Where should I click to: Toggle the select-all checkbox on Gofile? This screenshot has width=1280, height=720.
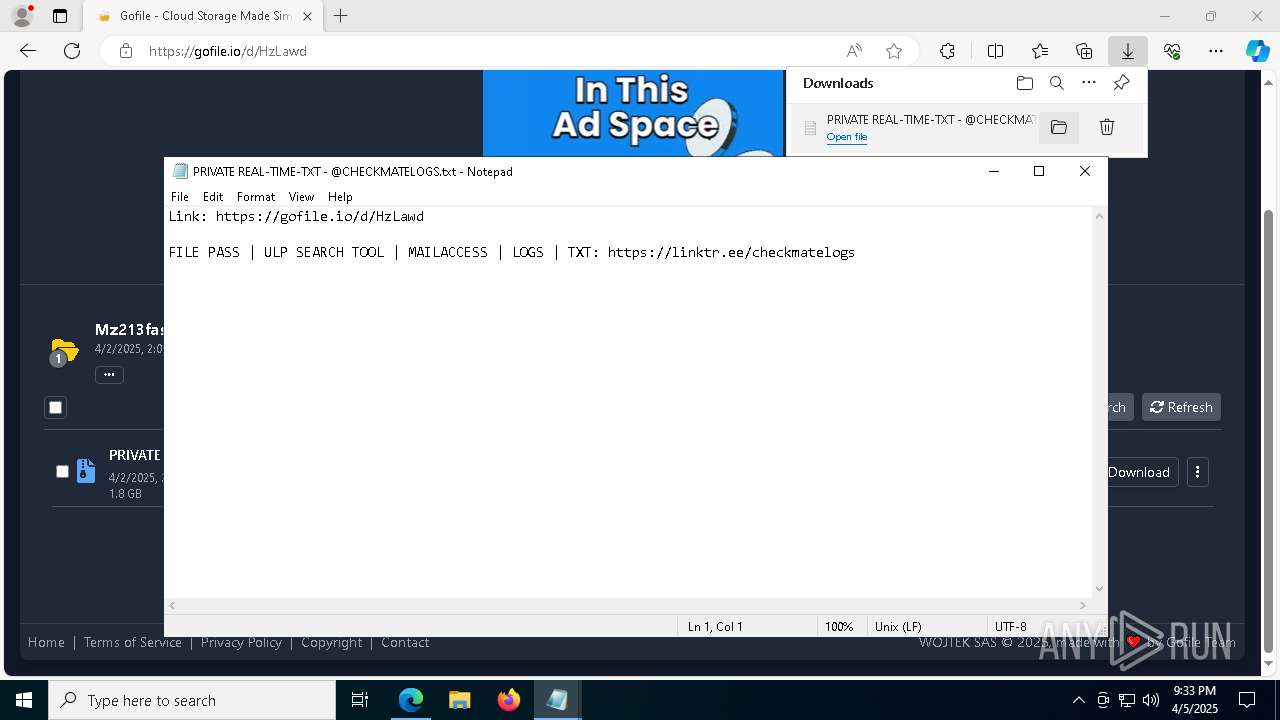click(56, 407)
